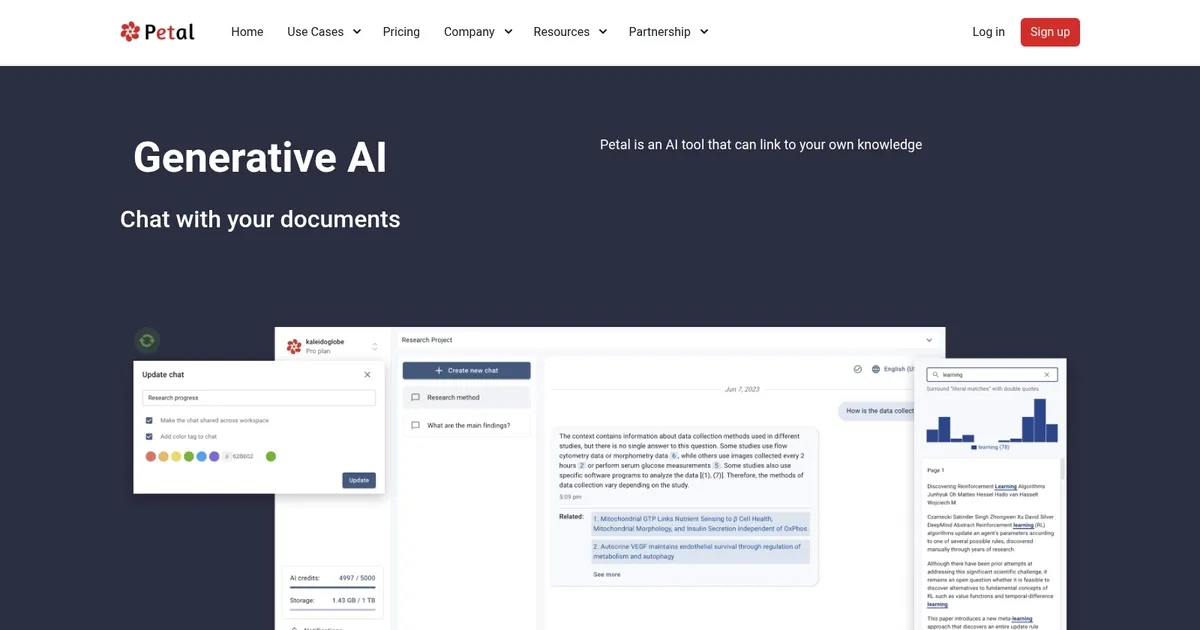Screen dimensions: 1200x630
Task: Click the citation number 2 badge
Action: [582, 465]
